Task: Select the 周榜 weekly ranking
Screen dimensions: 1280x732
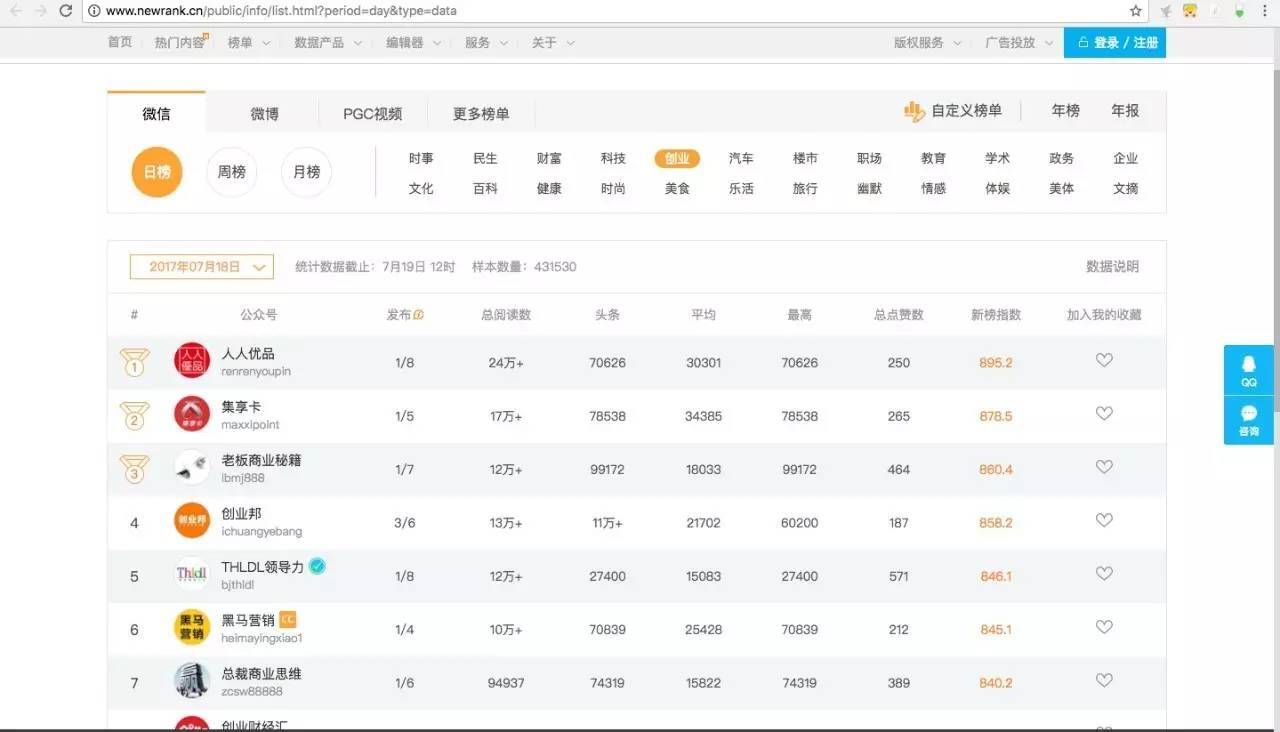Action: pos(232,172)
